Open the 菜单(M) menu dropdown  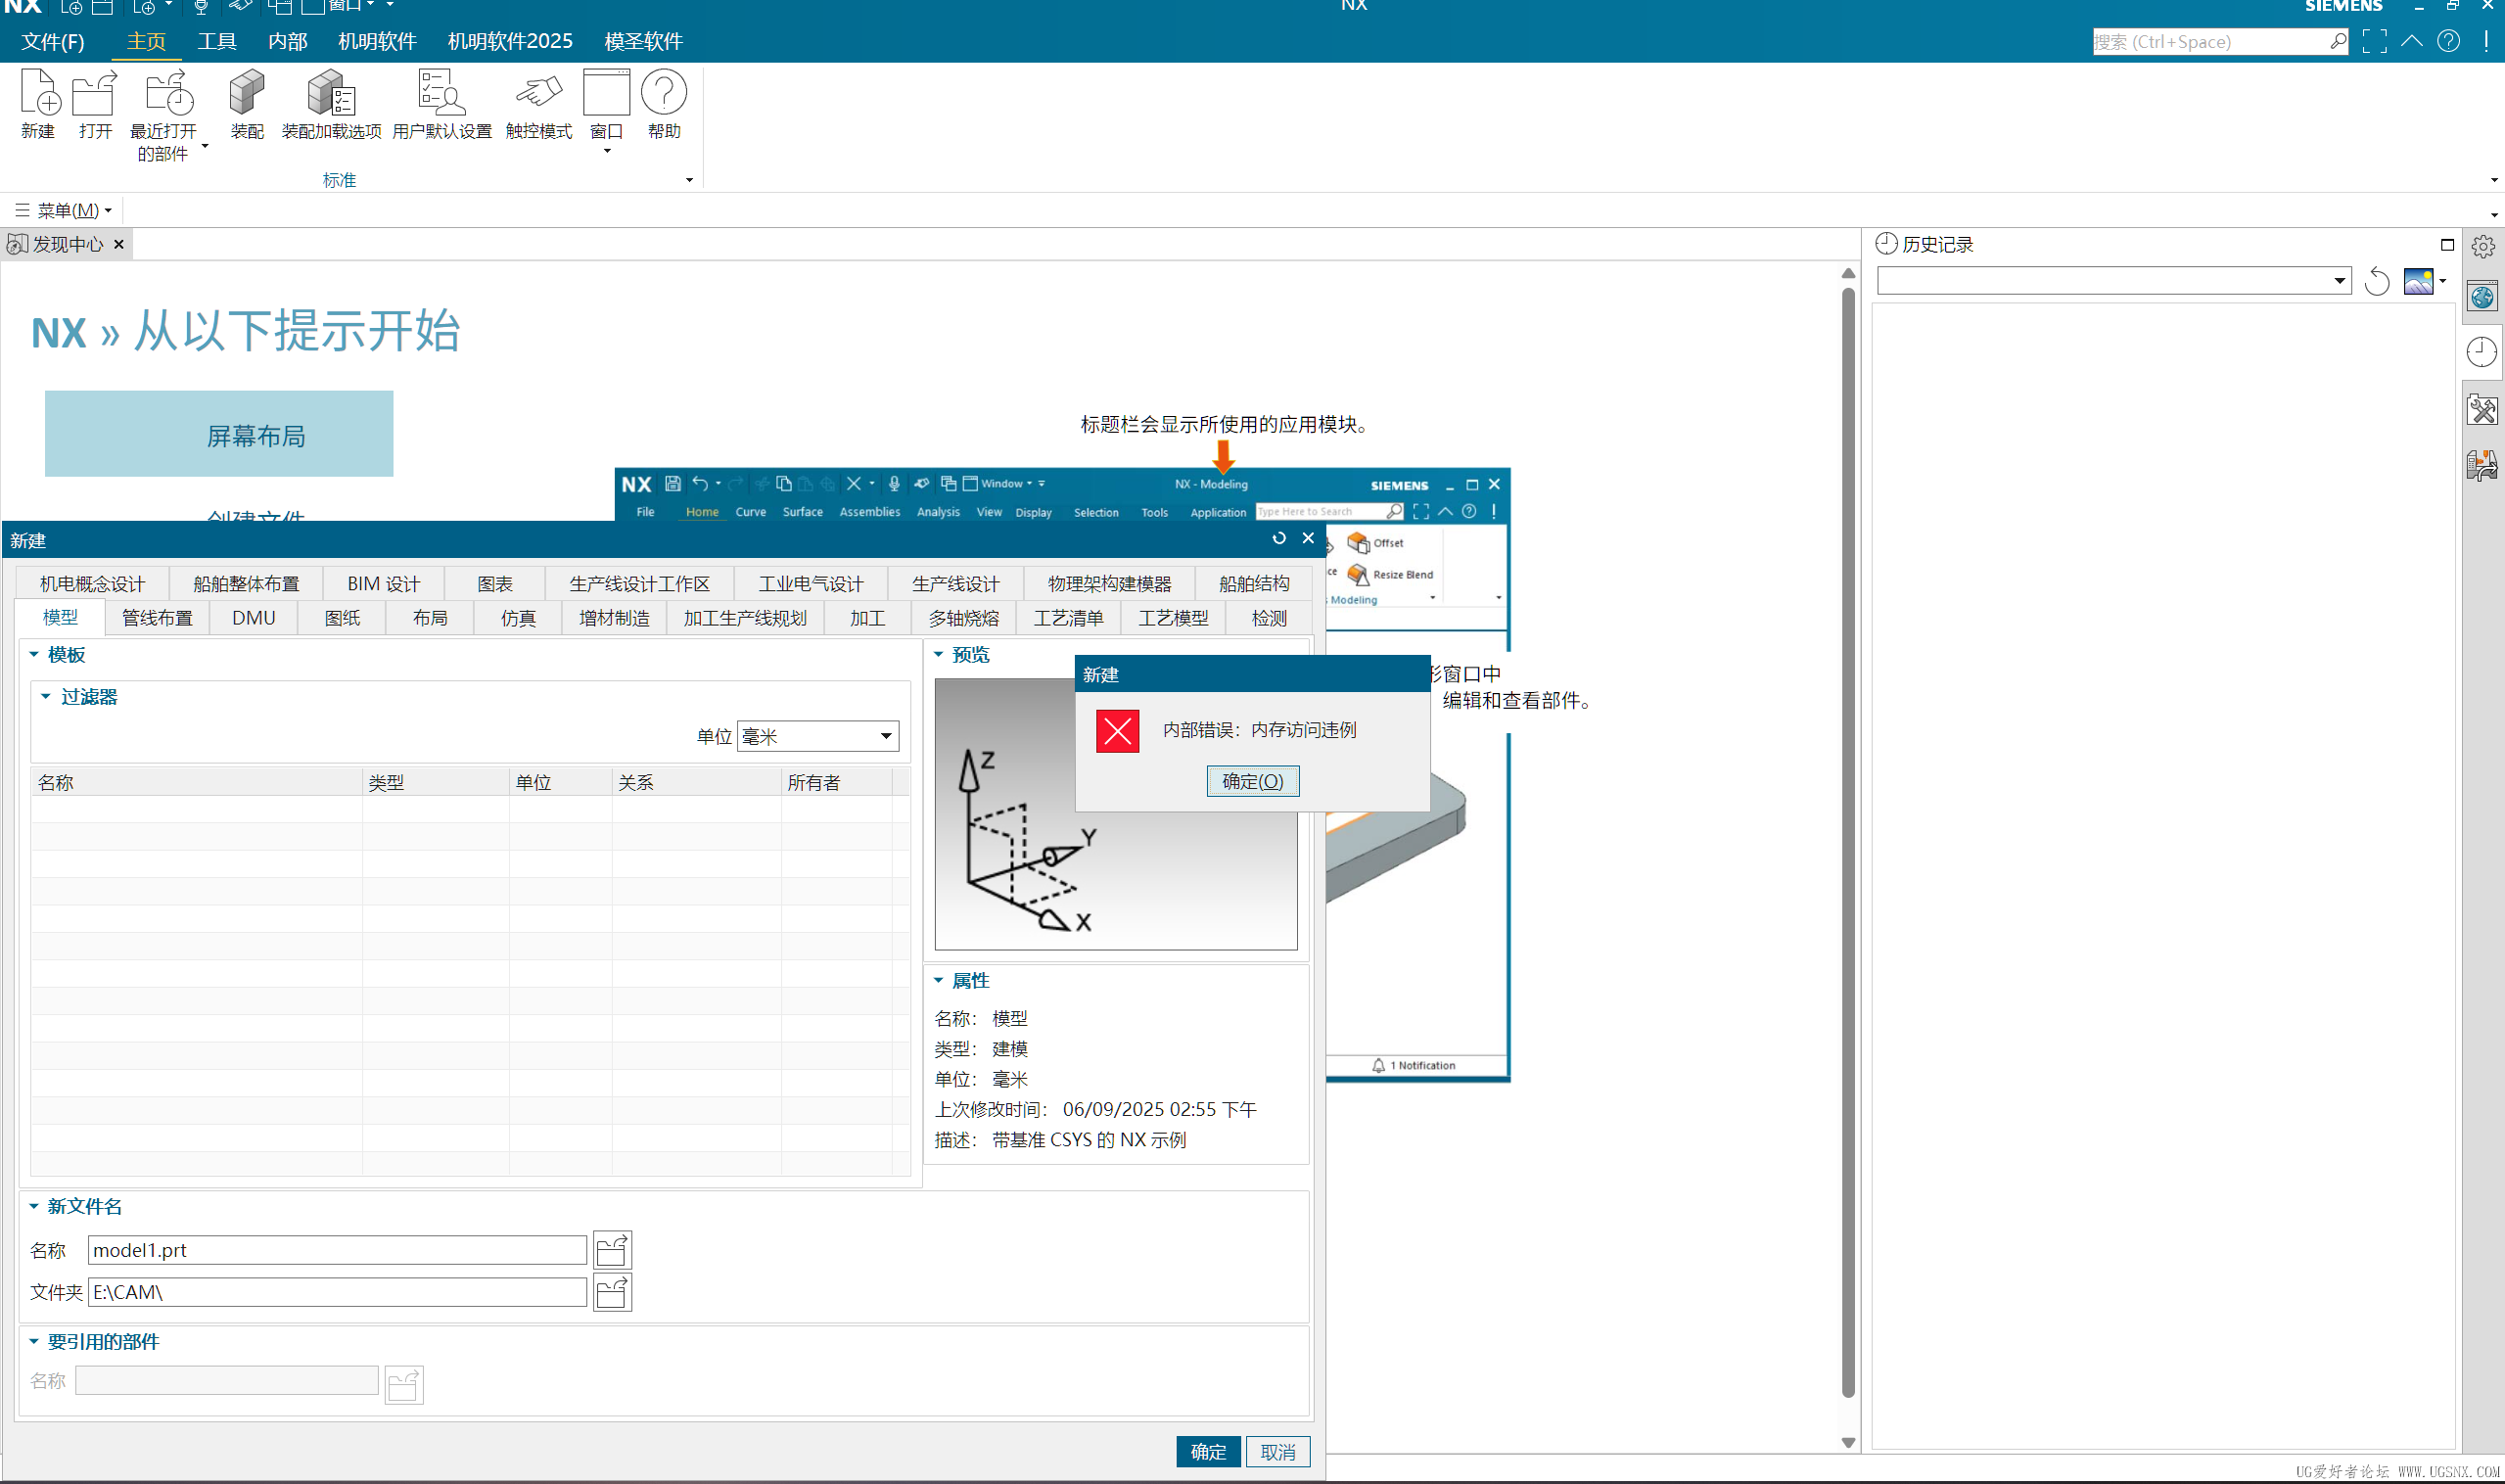(65, 210)
